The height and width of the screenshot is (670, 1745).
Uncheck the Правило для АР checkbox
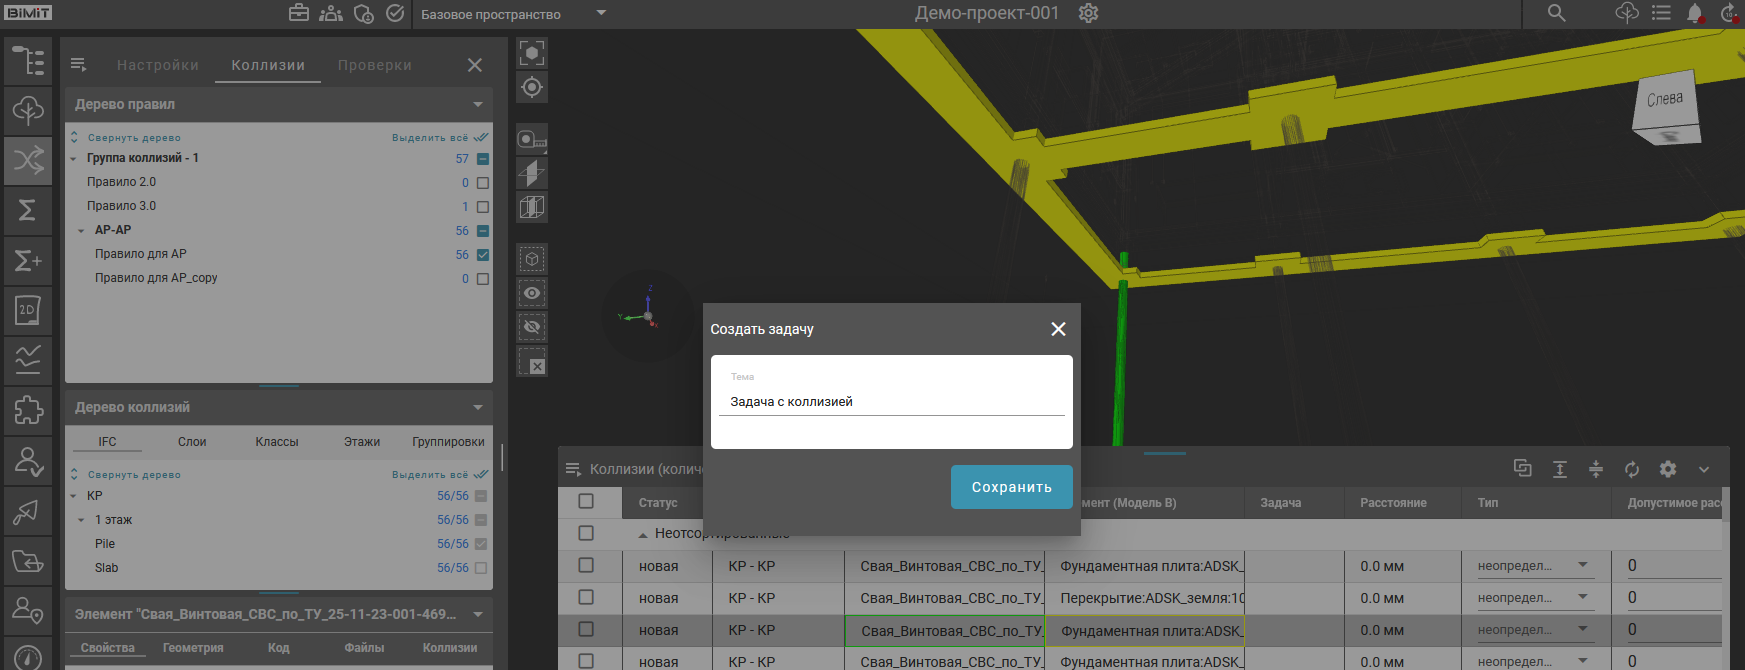coord(483,255)
